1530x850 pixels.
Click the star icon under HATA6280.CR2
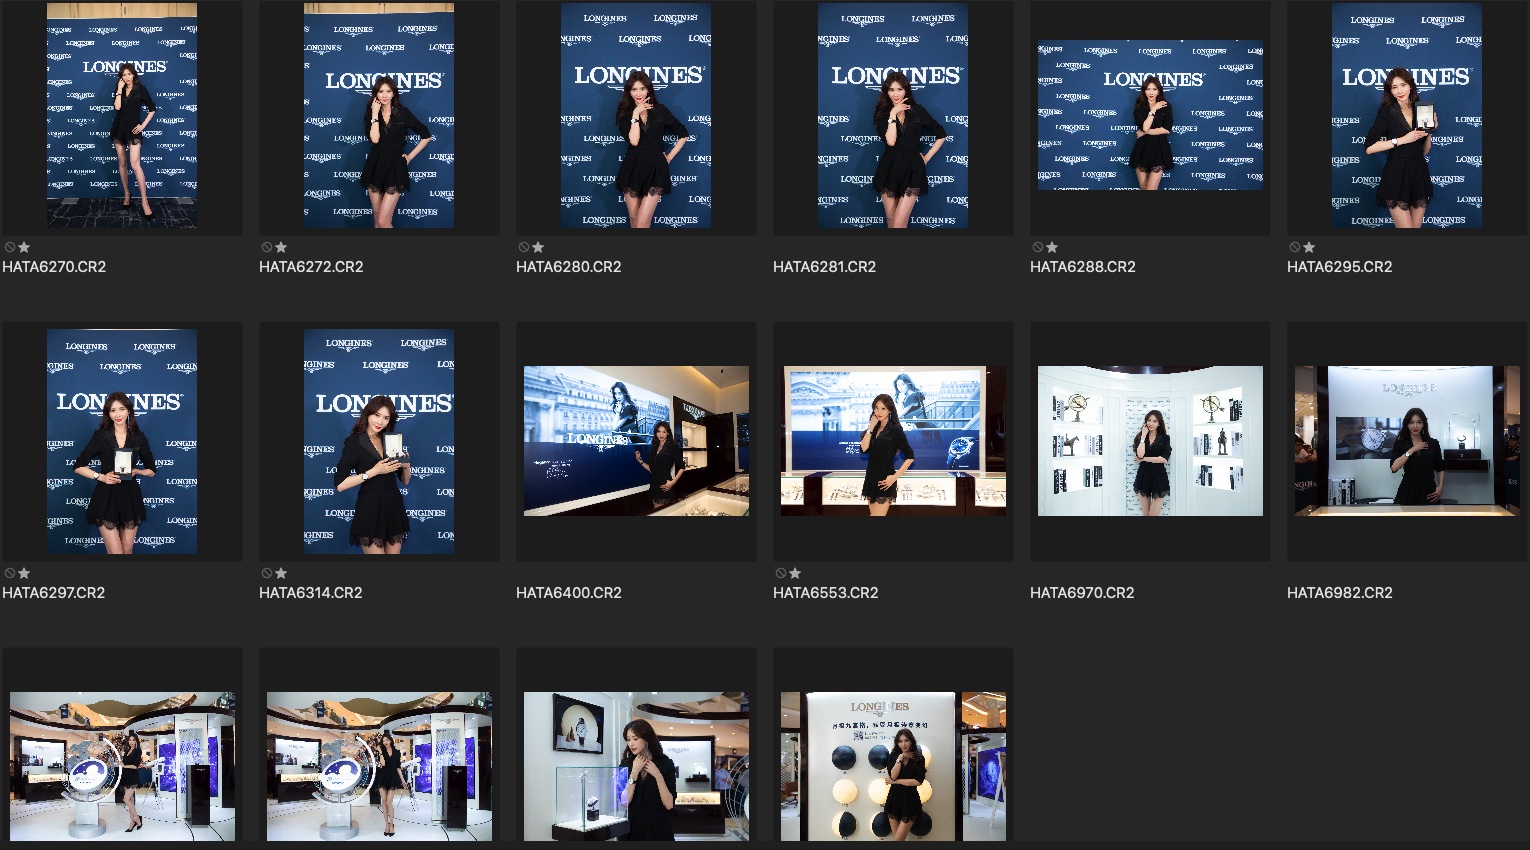[x=538, y=247]
